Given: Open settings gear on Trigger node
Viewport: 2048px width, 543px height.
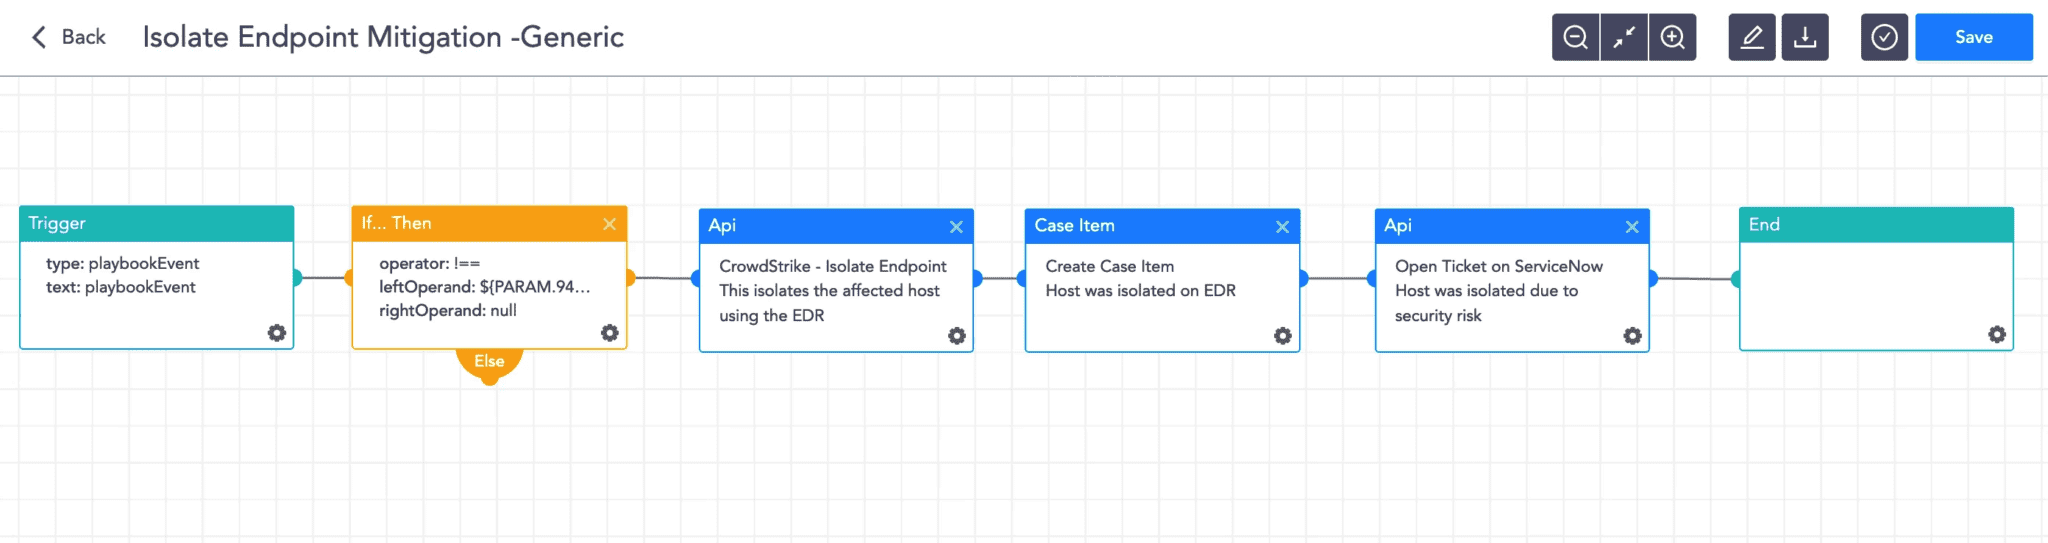Looking at the screenshot, I should tap(277, 333).
